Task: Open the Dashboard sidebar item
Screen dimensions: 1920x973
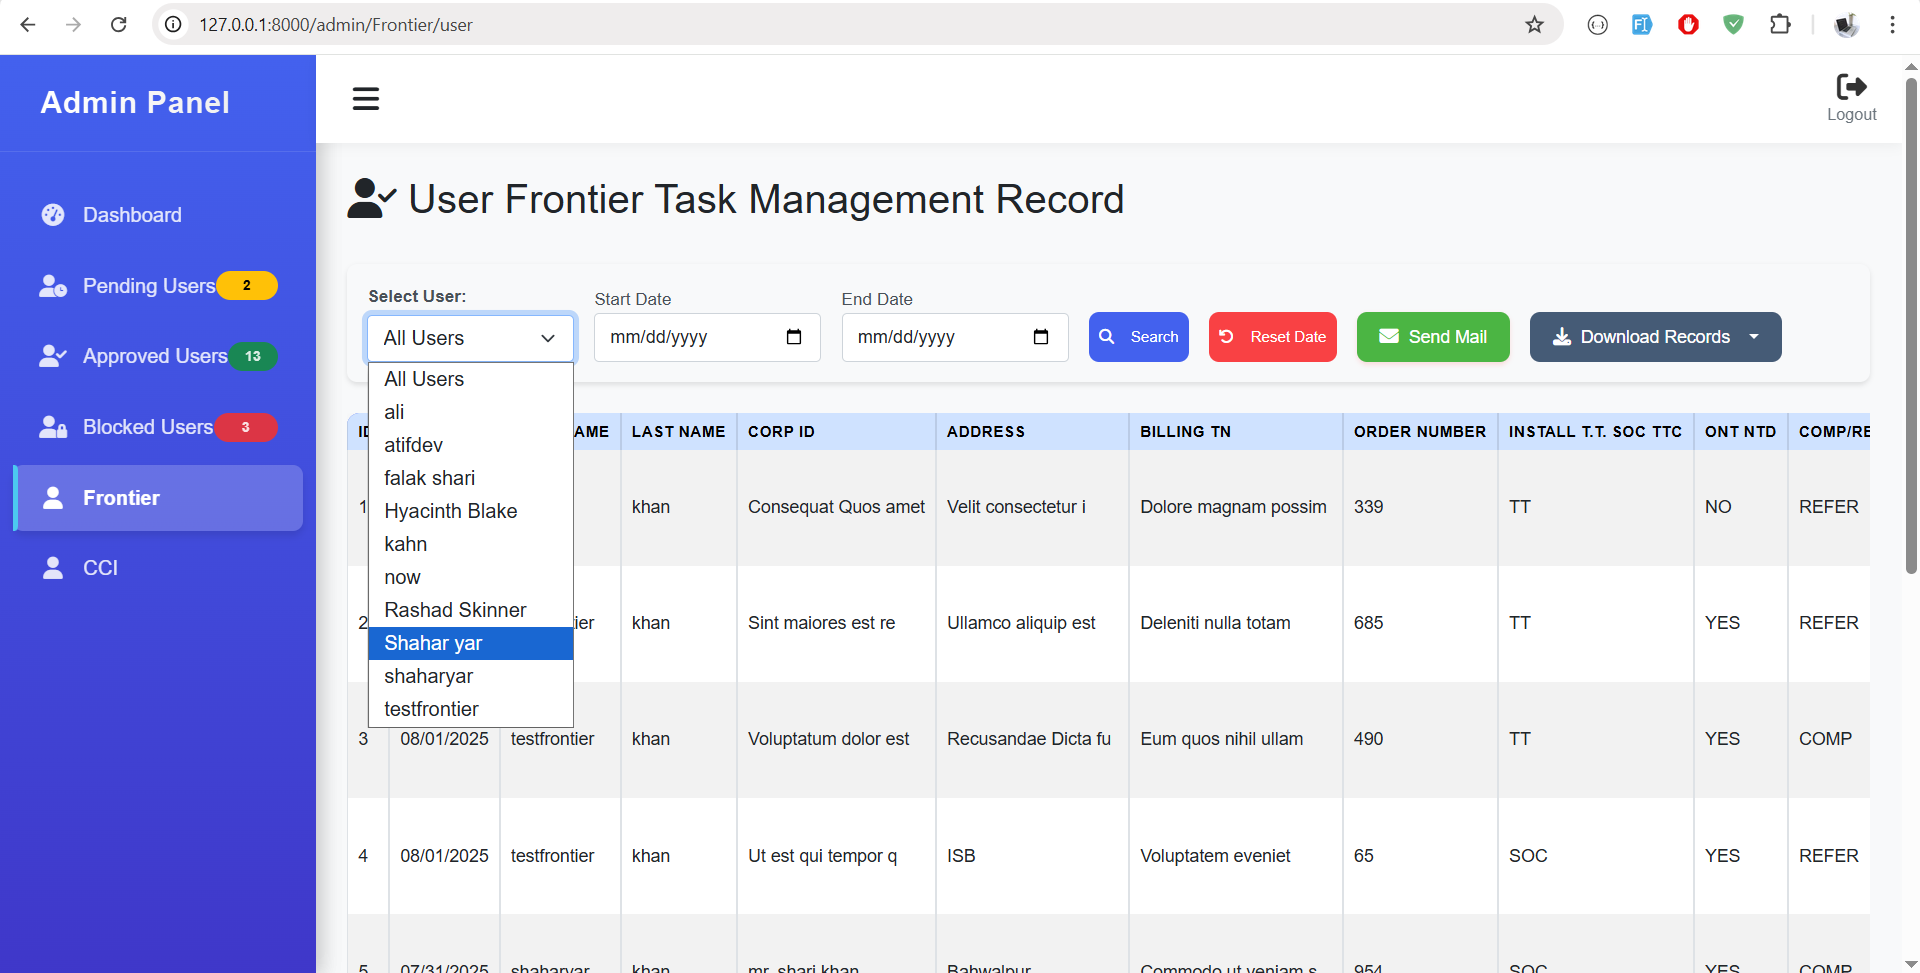Action: point(132,215)
